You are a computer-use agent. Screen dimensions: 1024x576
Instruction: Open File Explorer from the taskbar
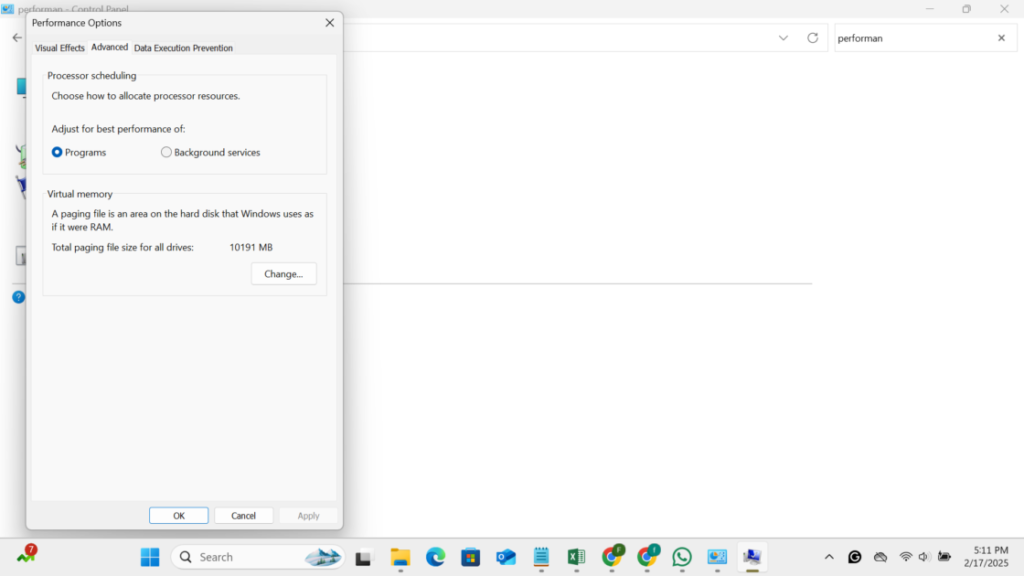(400, 557)
